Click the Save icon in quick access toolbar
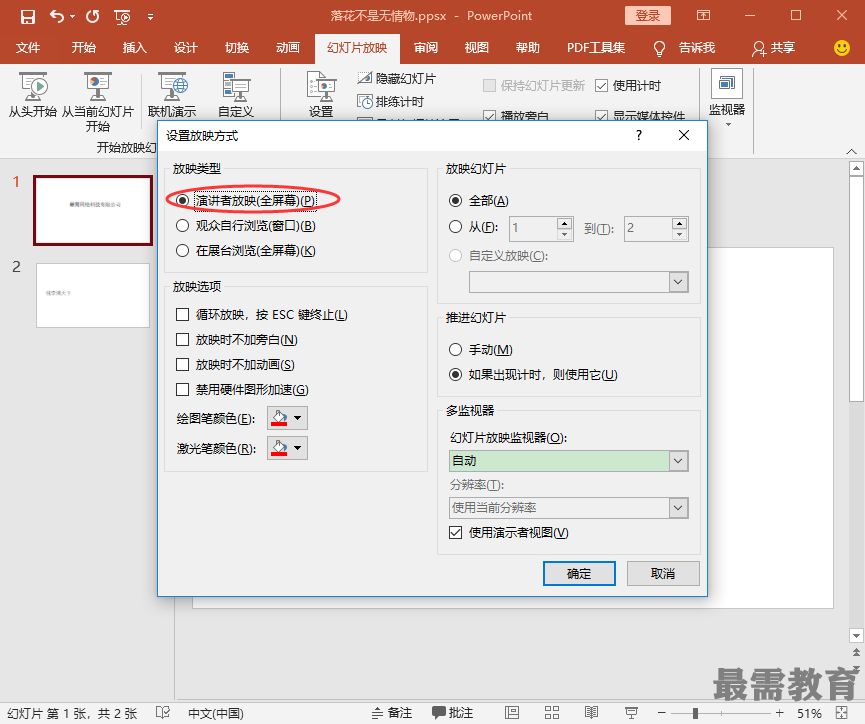This screenshot has height=724, width=865. click(x=28, y=17)
